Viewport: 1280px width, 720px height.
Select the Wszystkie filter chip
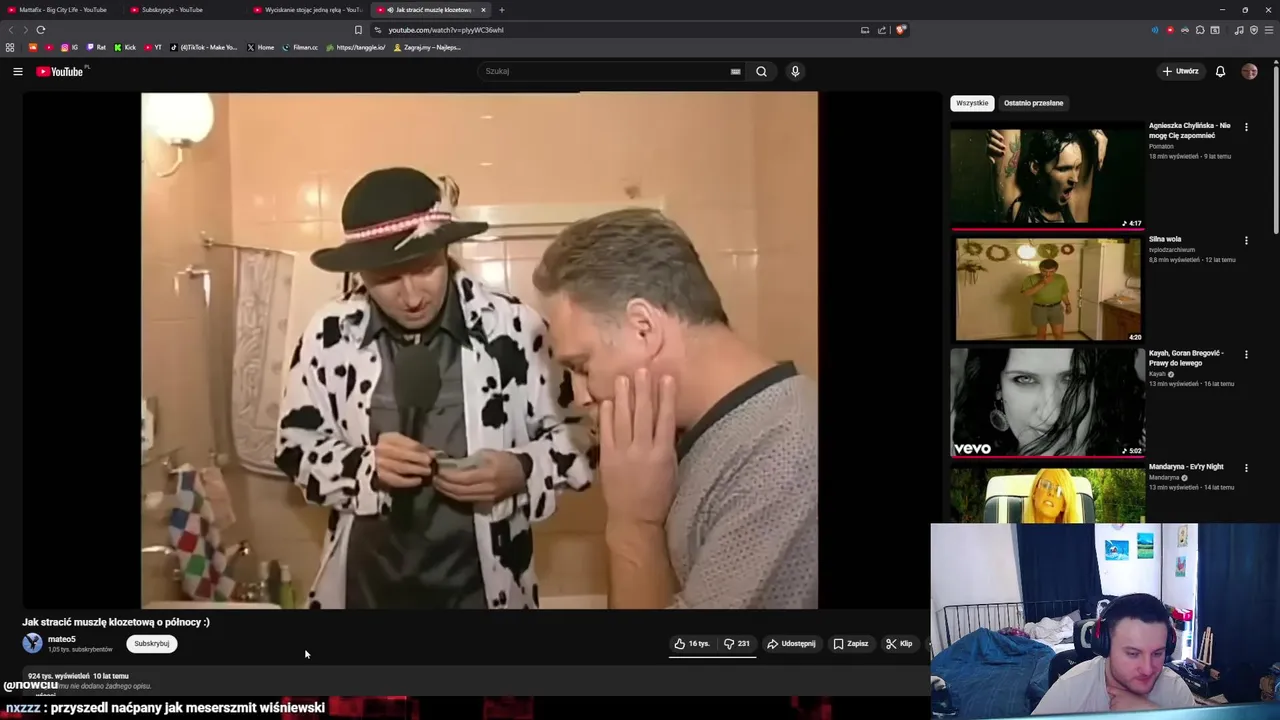point(972,103)
